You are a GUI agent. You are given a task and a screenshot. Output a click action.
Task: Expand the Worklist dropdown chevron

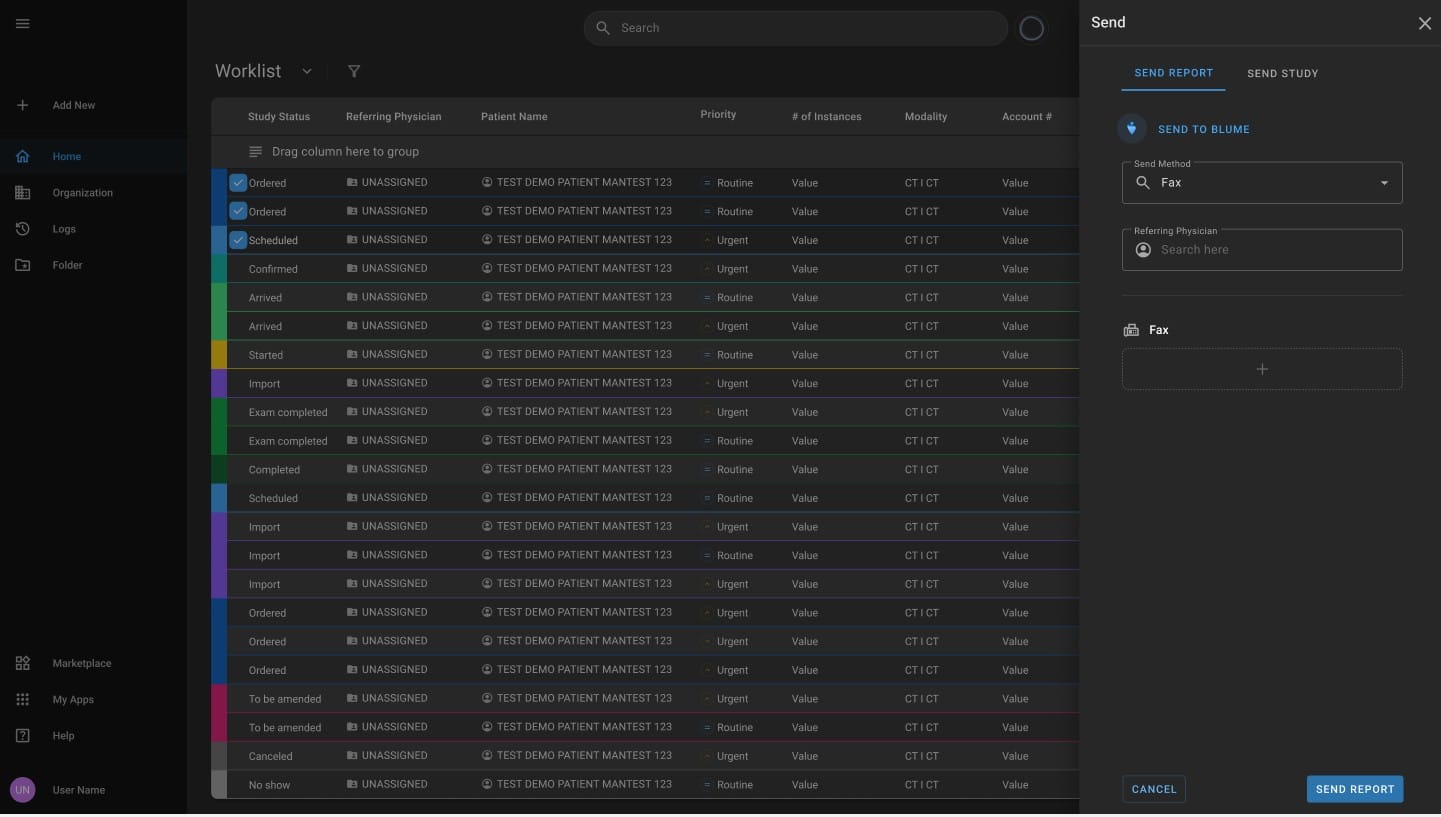[x=307, y=71]
